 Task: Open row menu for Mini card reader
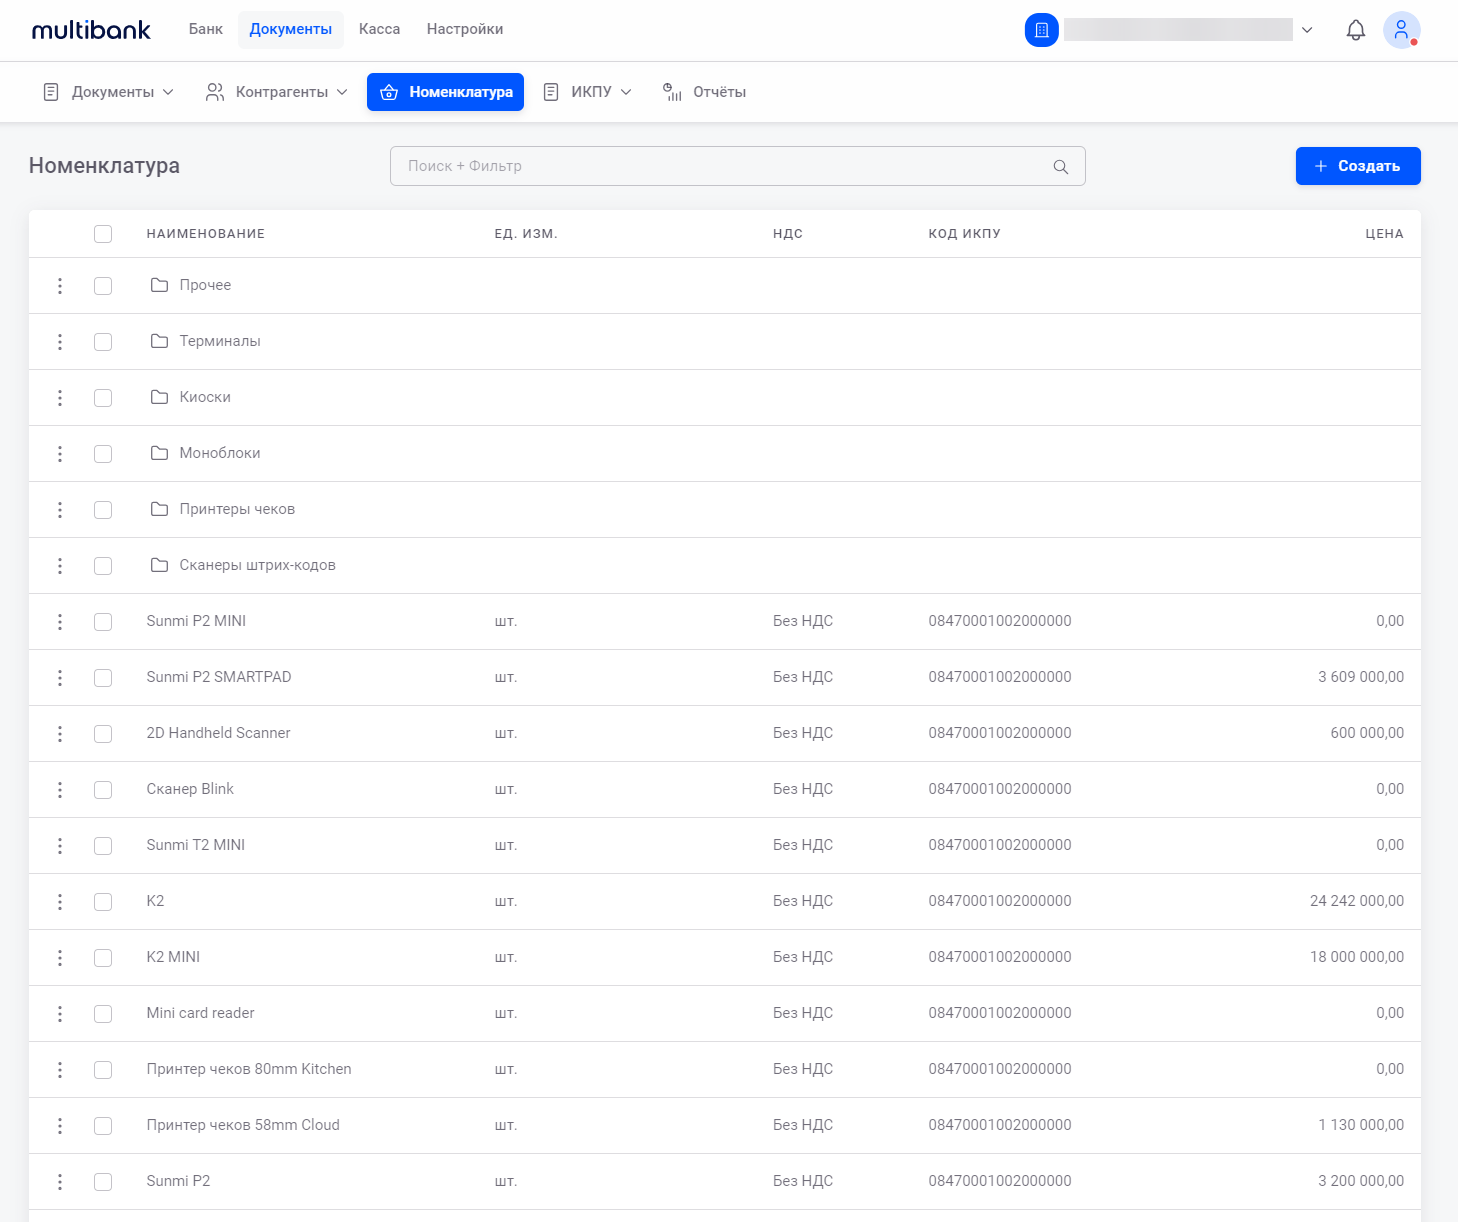(x=60, y=1014)
